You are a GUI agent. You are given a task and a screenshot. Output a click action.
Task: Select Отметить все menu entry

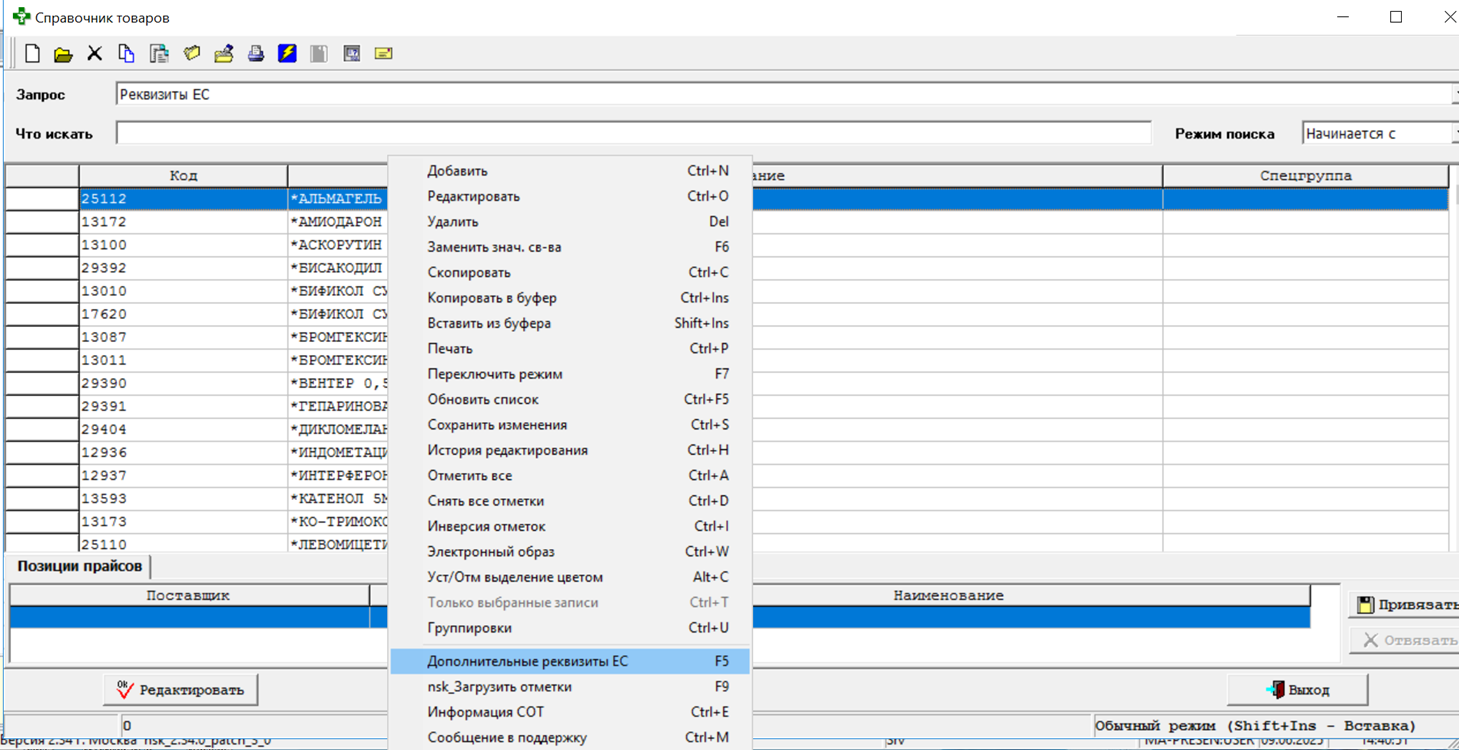[x=569, y=476]
